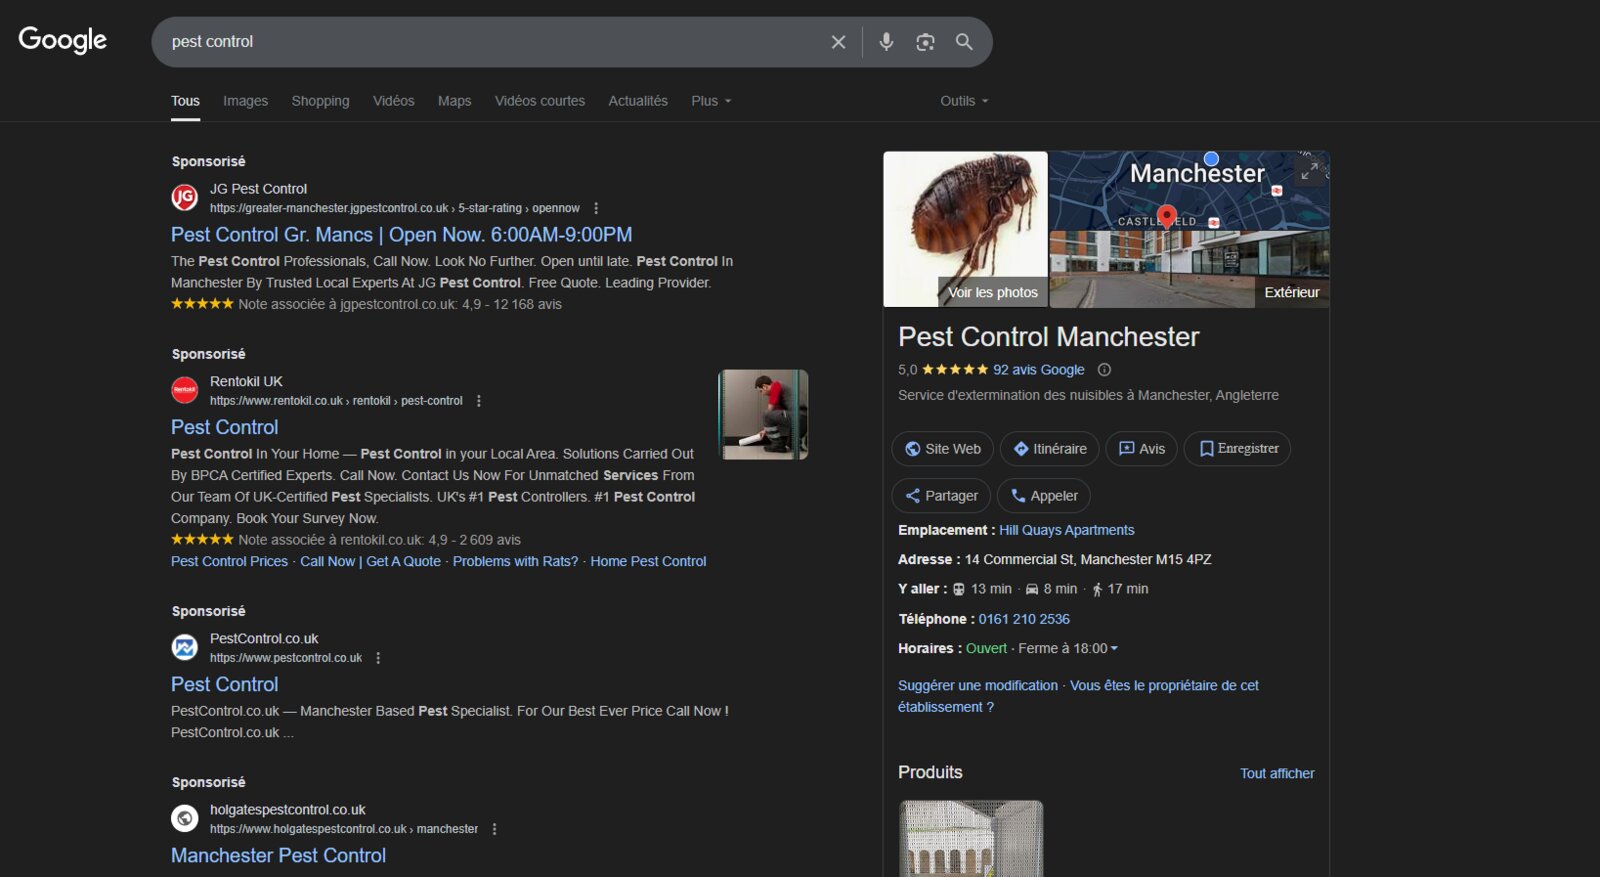The width and height of the screenshot is (1600, 877).
Task: Open Manchester Pest Control headline link
Action: click(278, 856)
